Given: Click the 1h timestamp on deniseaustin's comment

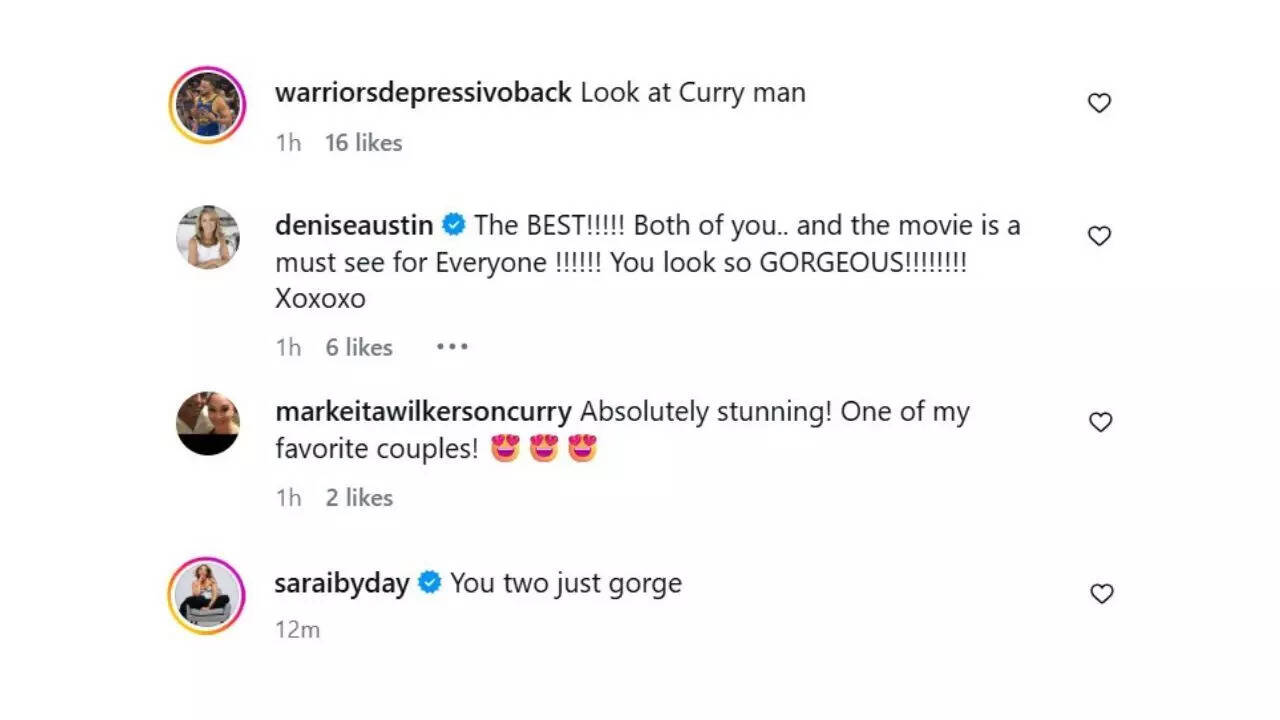Looking at the screenshot, I should coord(288,347).
